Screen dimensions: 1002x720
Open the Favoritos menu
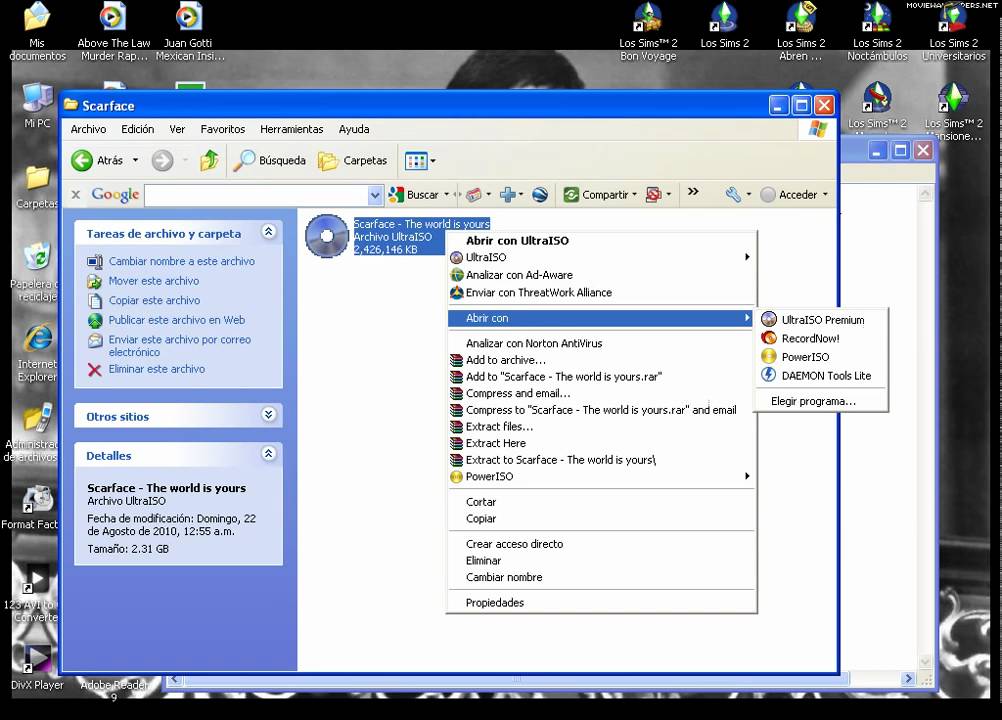(222, 129)
